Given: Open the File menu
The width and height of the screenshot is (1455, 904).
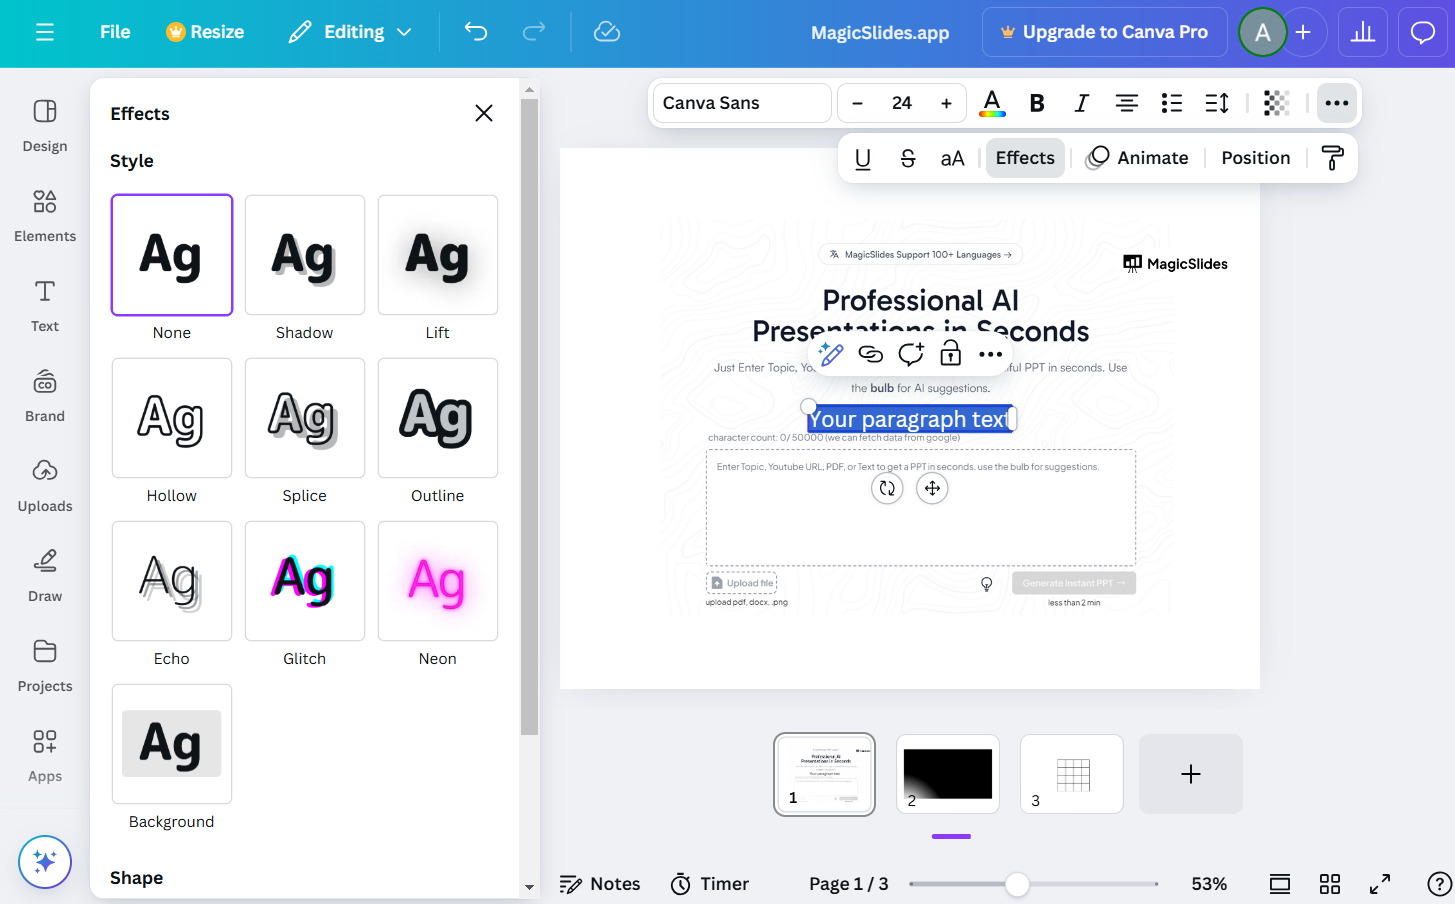Looking at the screenshot, I should tap(115, 32).
